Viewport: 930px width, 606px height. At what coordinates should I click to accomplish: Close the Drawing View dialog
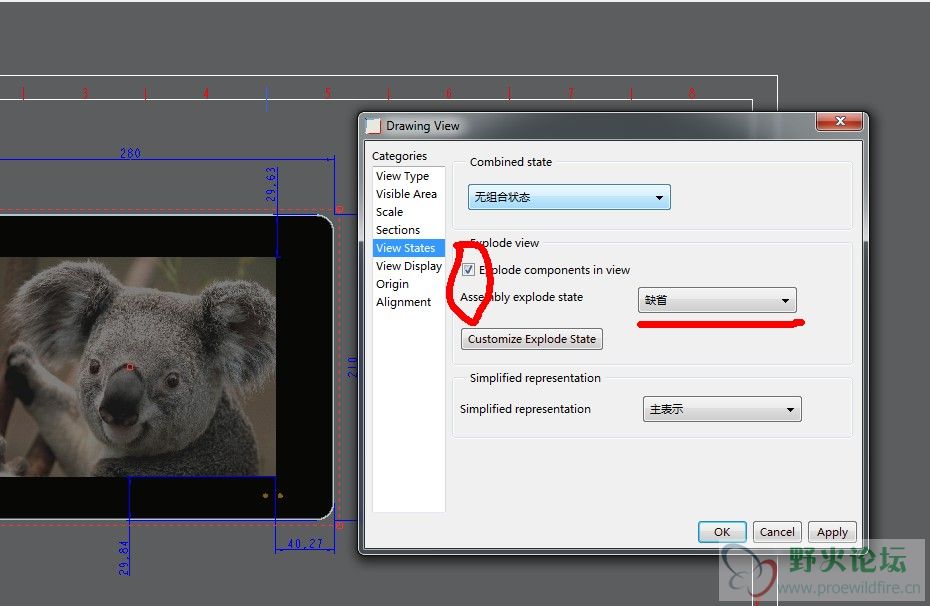tap(839, 121)
